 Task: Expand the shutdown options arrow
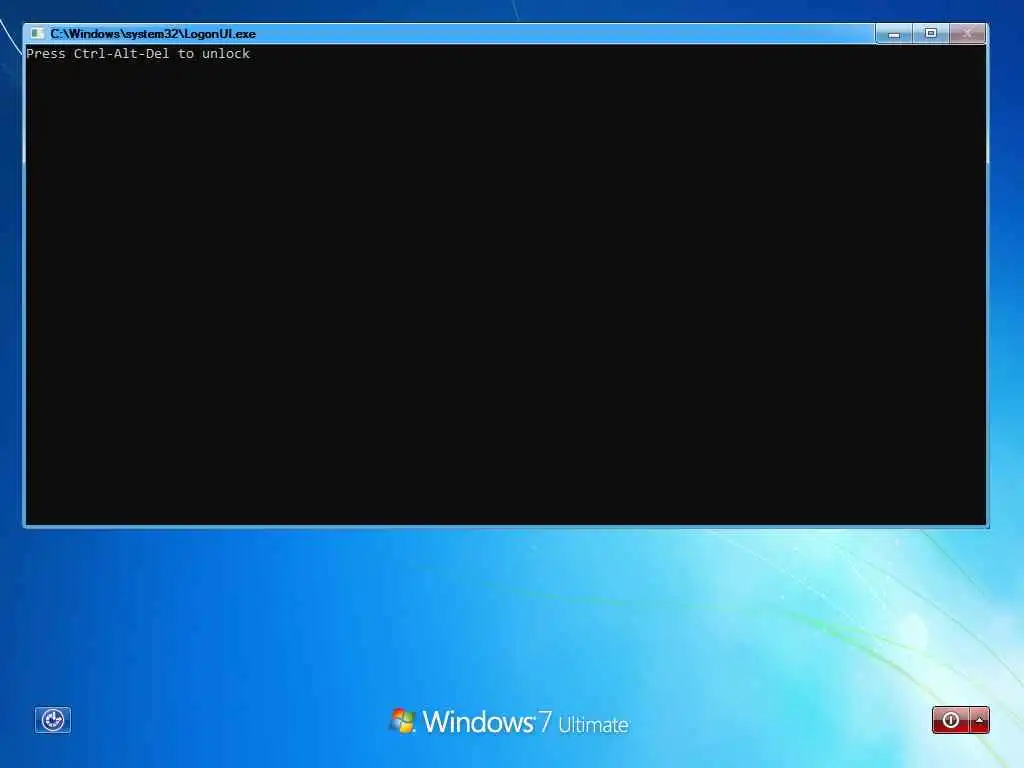click(980, 720)
